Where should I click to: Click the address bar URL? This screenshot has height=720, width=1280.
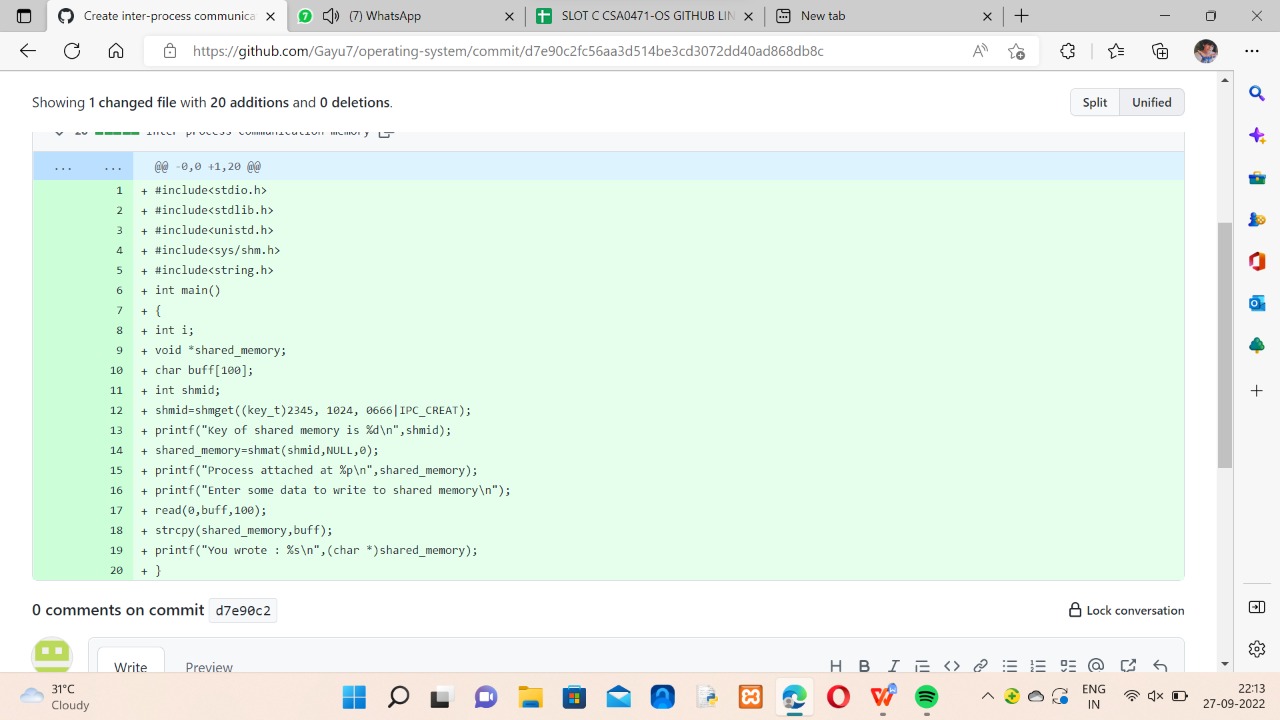click(x=508, y=51)
